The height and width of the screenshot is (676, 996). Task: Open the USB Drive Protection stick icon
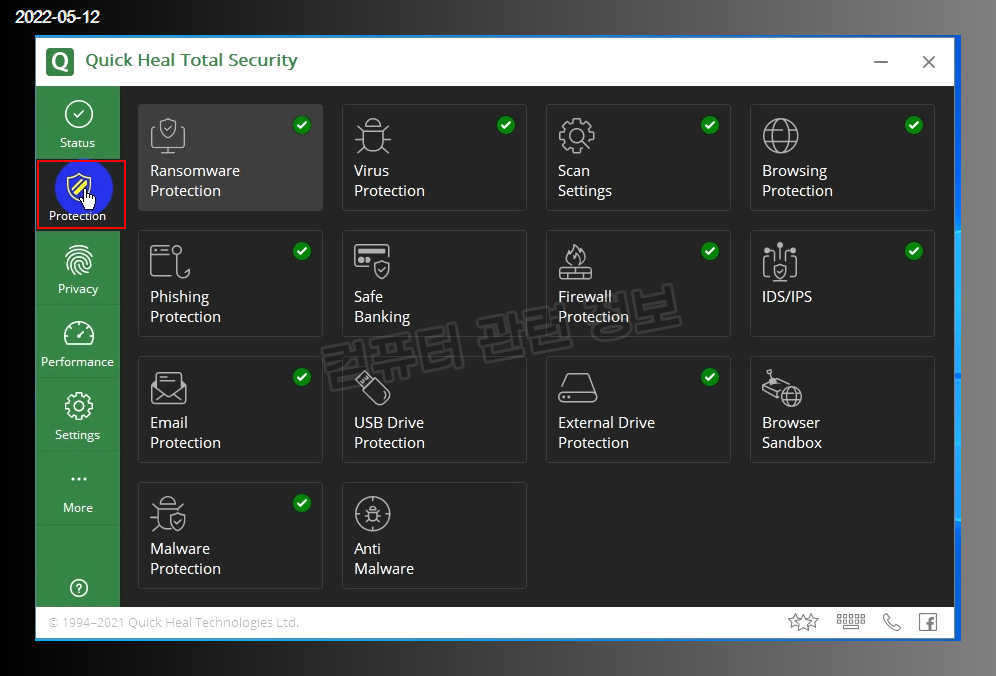point(372,388)
